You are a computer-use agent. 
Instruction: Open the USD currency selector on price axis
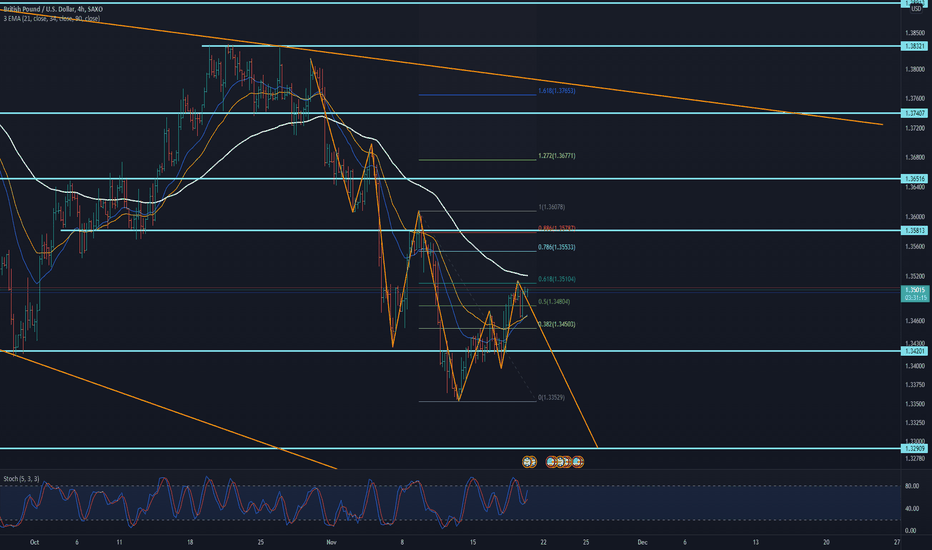pyautogui.click(x=916, y=10)
